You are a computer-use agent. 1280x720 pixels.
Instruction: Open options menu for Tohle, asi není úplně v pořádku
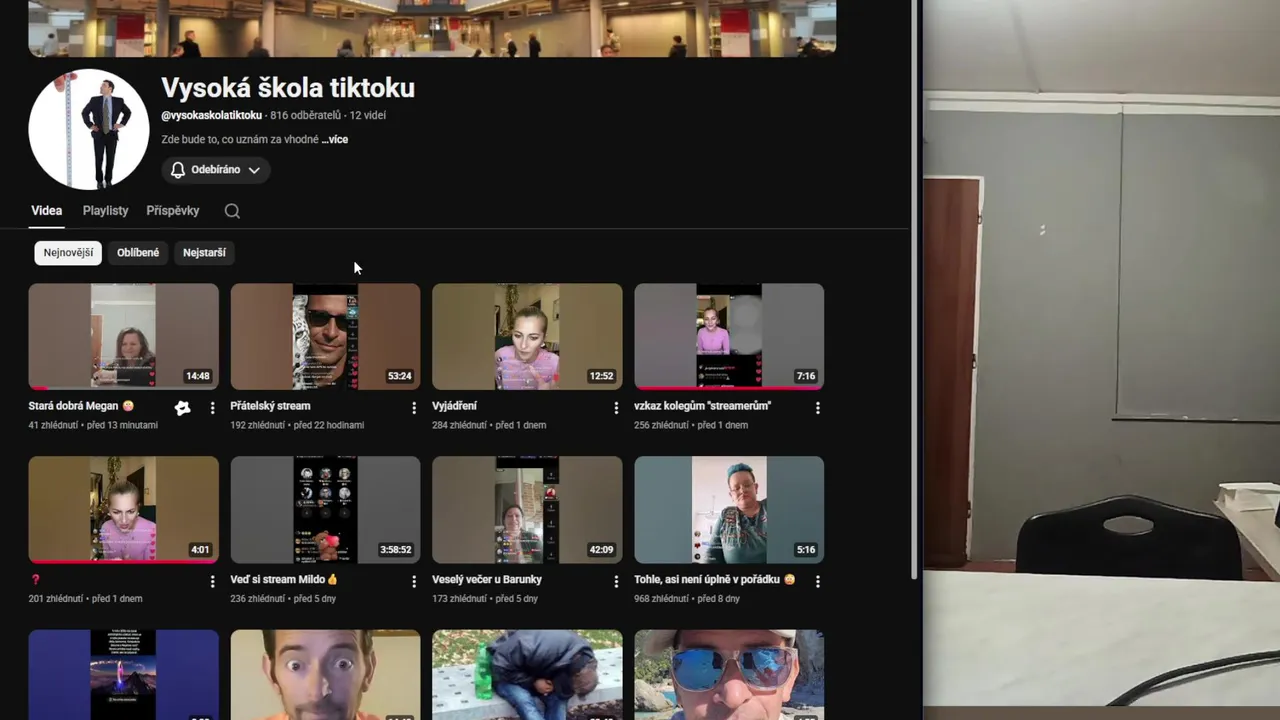818,581
